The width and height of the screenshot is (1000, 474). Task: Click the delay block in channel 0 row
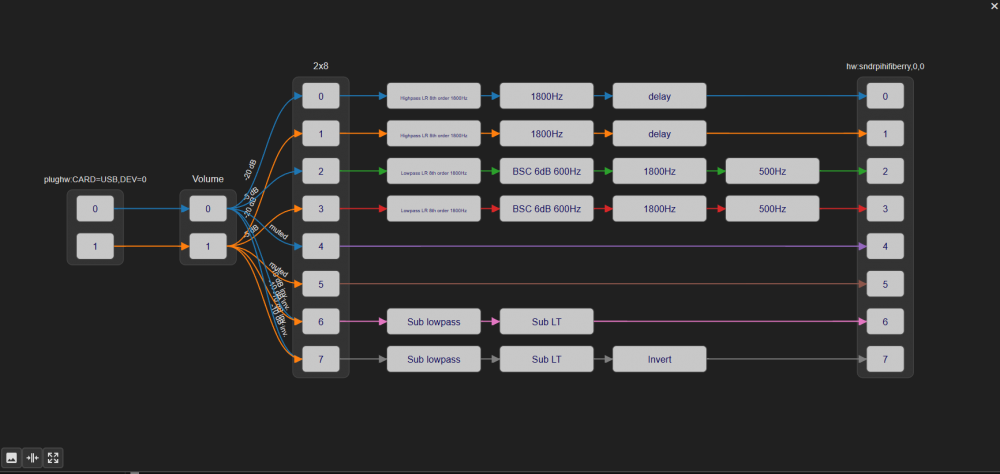click(659, 97)
